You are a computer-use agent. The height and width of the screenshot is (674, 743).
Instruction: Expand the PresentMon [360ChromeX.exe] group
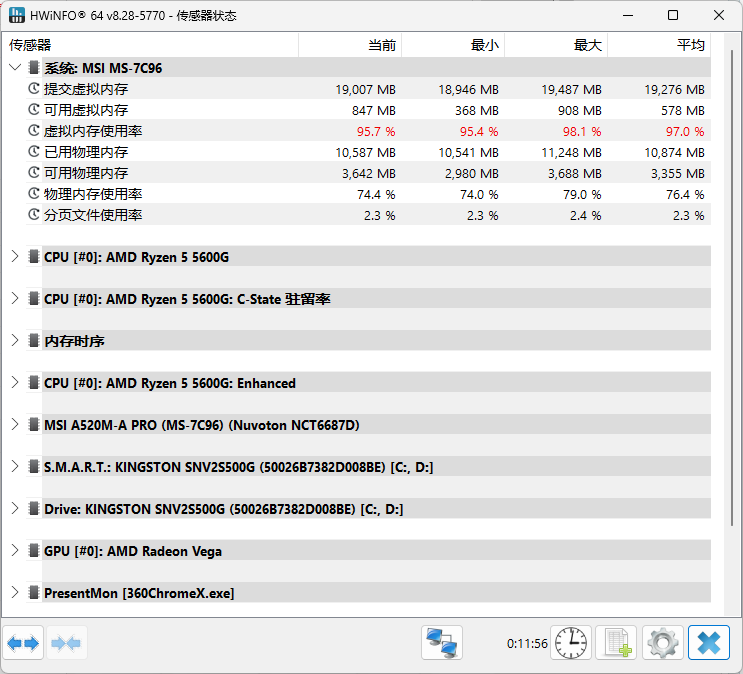coord(15,592)
